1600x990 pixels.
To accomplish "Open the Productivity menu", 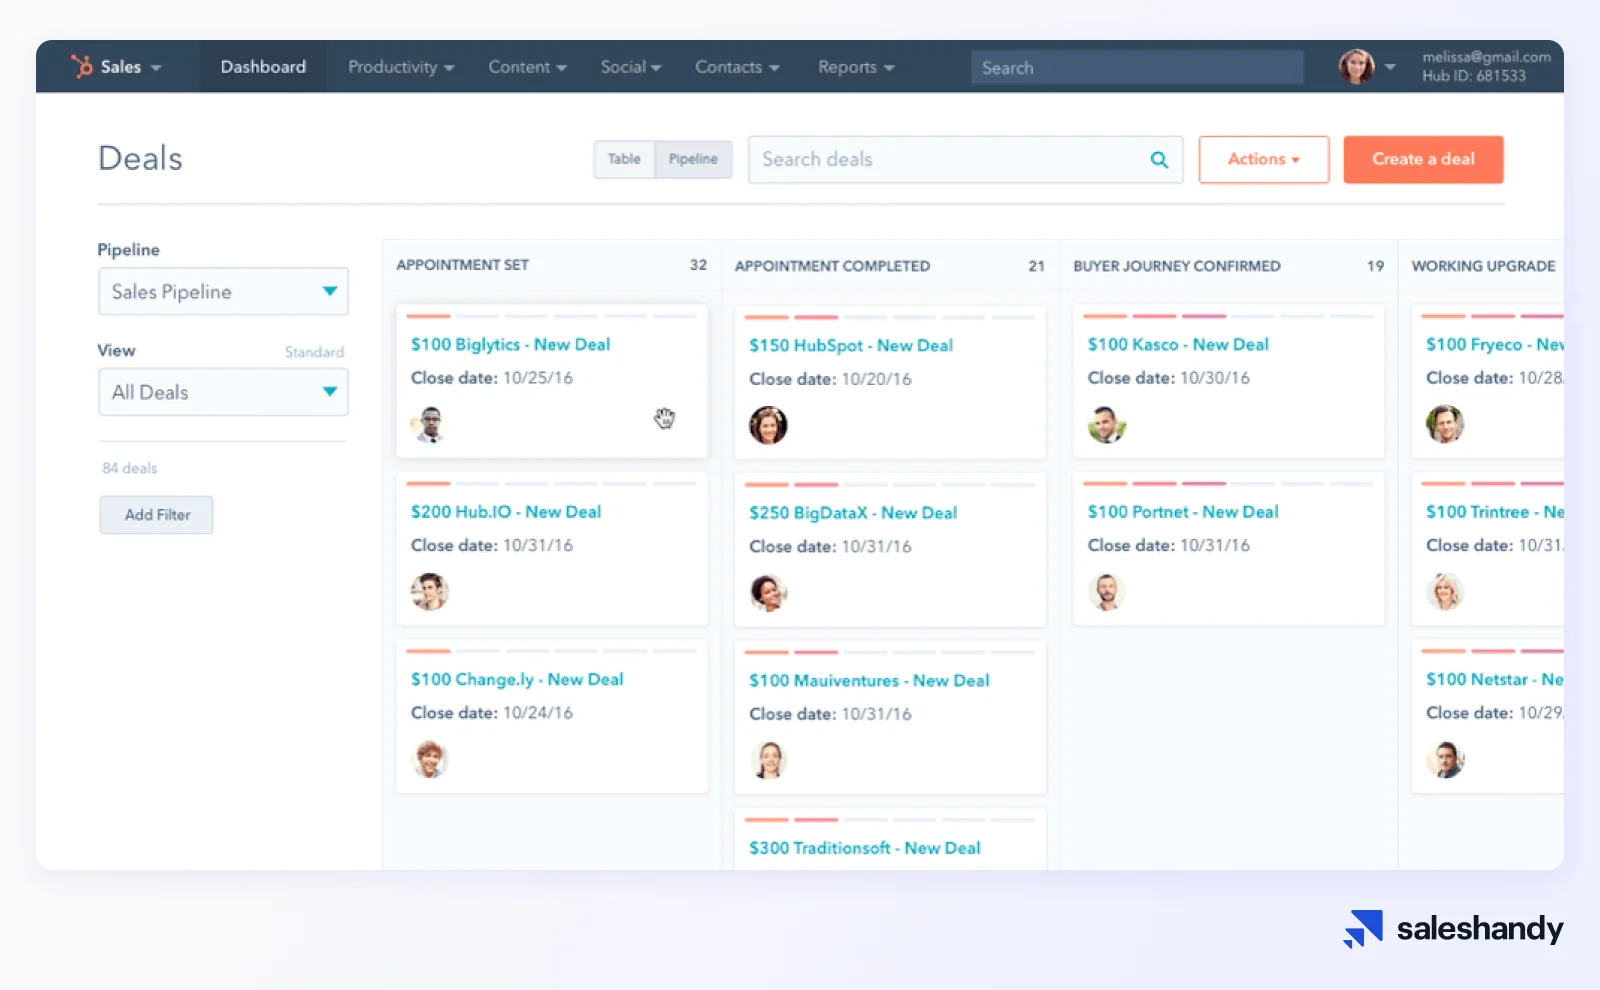I will click(x=401, y=67).
